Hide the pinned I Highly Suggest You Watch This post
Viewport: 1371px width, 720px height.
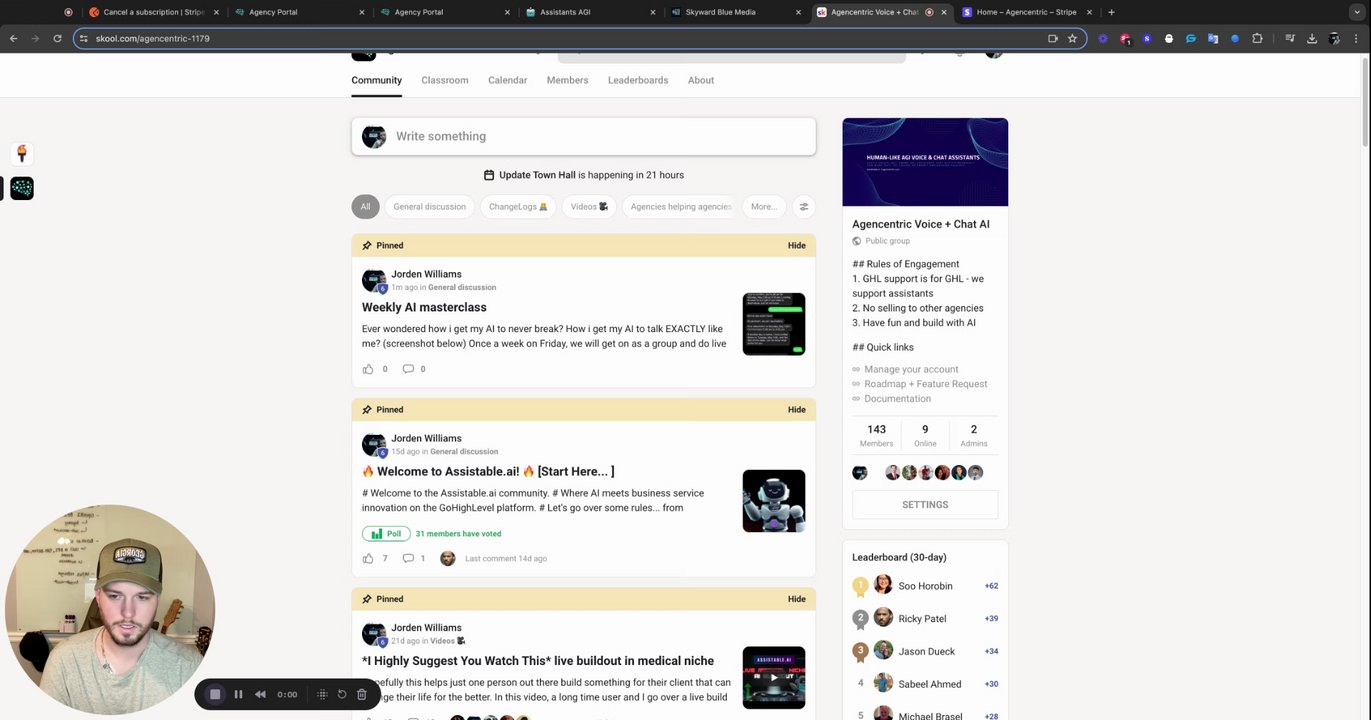coord(796,599)
